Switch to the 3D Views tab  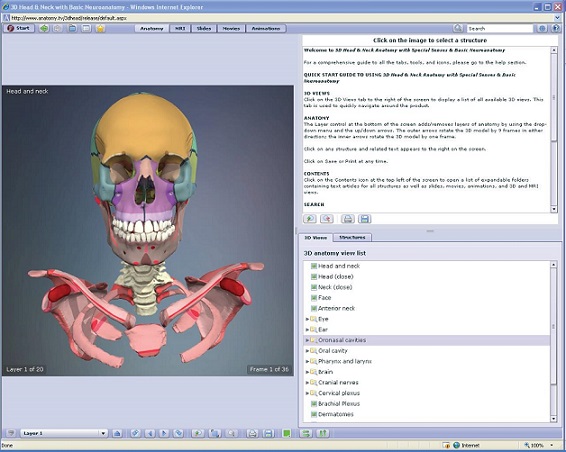(x=315, y=238)
